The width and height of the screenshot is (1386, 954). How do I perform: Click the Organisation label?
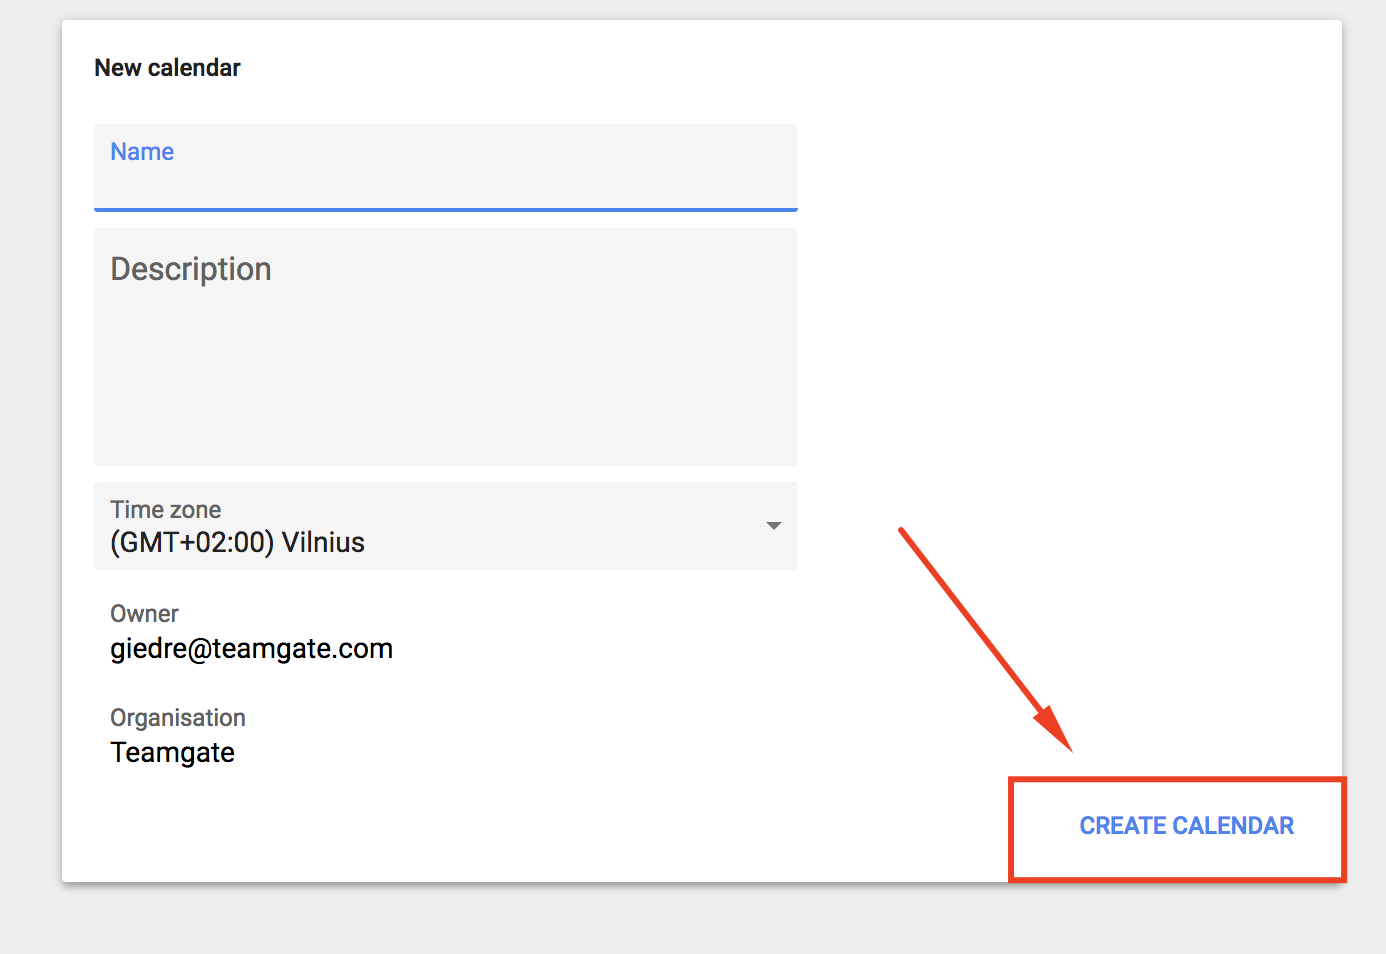(x=178, y=718)
